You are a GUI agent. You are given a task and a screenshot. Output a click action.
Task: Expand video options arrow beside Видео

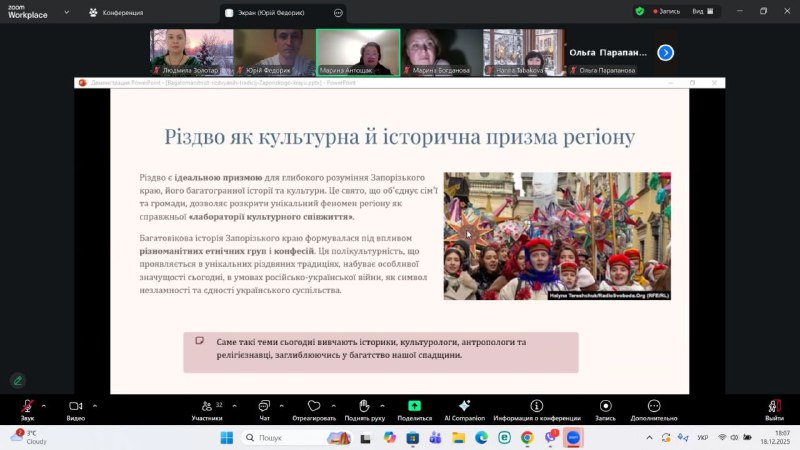tap(94, 406)
